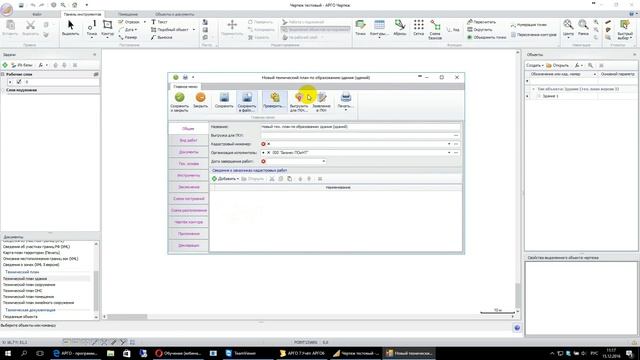This screenshot has width=640, height=360.
Task: Switch to the 'Общие' side tab
Action: [188, 129]
